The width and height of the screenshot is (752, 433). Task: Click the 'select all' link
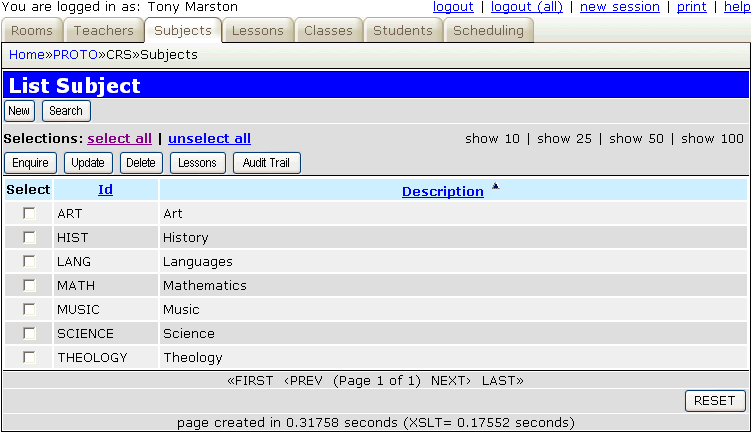click(119, 138)
